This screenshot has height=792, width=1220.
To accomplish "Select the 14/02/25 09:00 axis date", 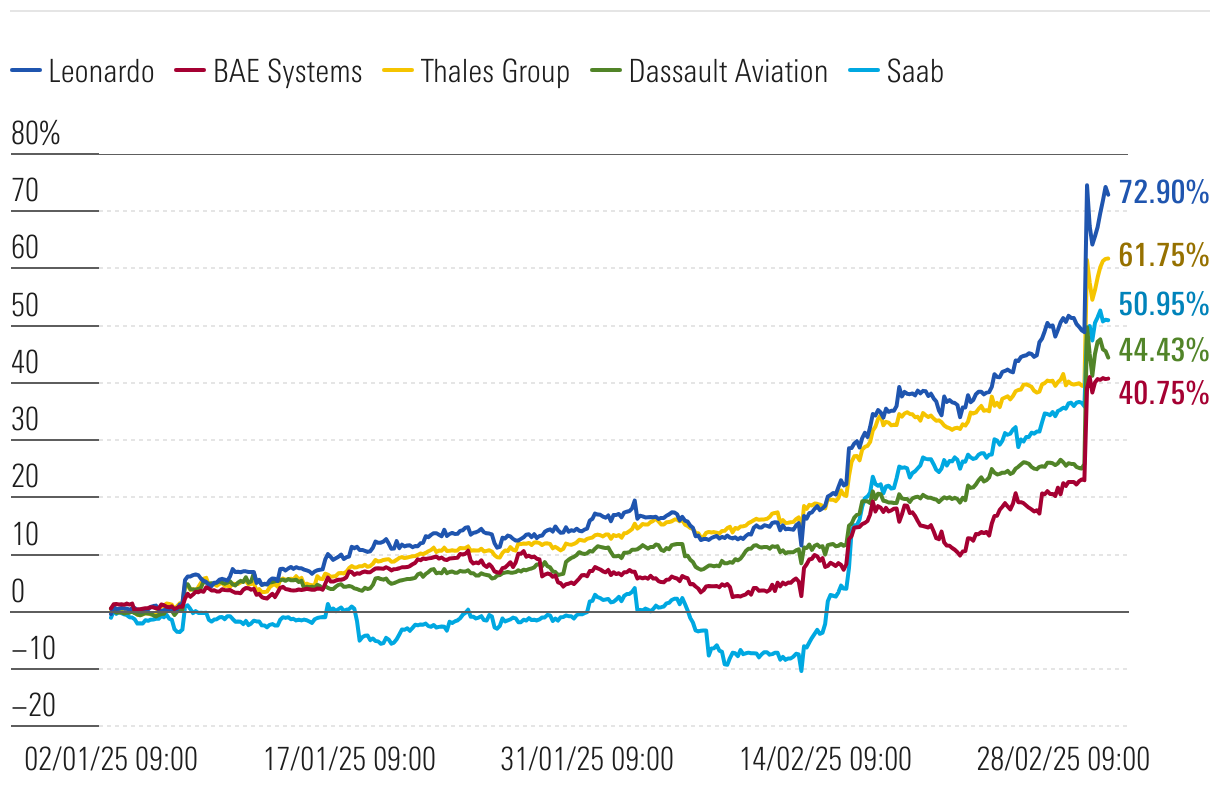I will point(825,760).
